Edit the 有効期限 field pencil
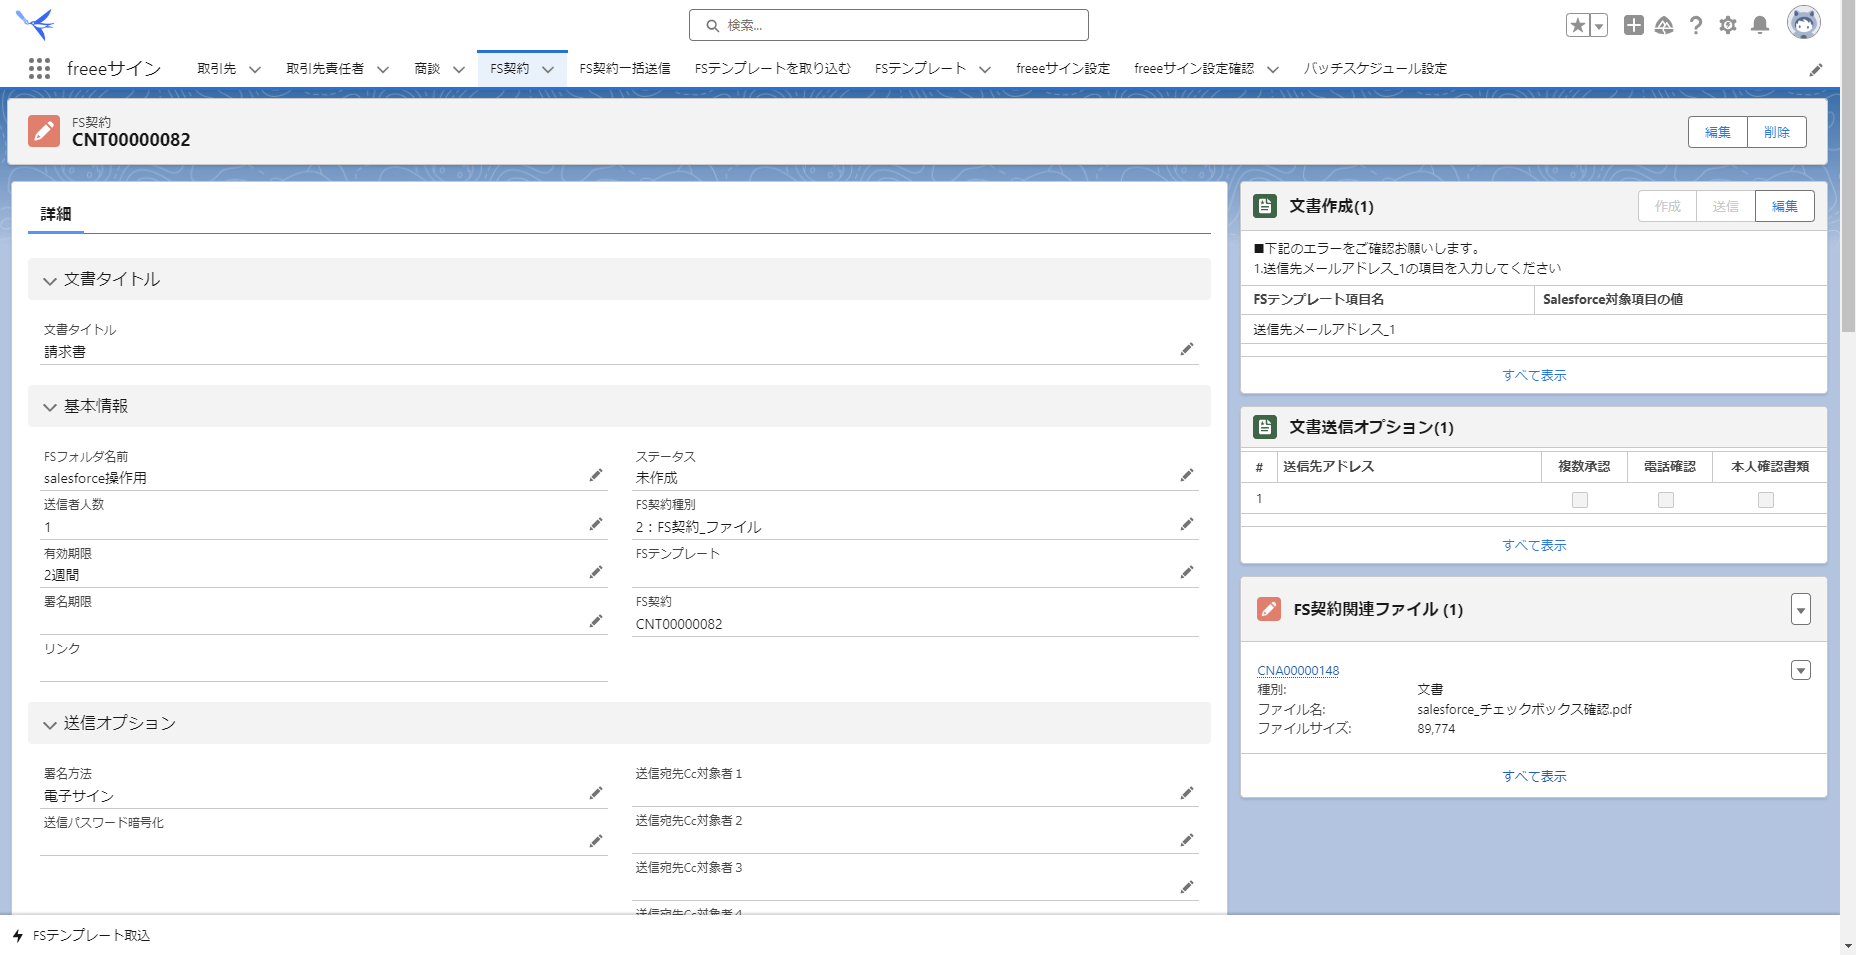 click(x=596, y=572)
